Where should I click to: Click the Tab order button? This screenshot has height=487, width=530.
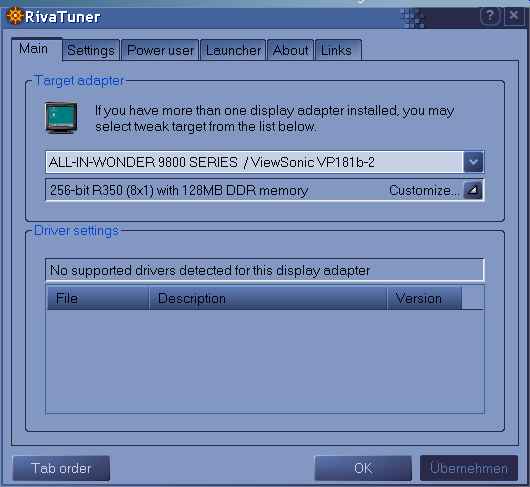[61, 468]
